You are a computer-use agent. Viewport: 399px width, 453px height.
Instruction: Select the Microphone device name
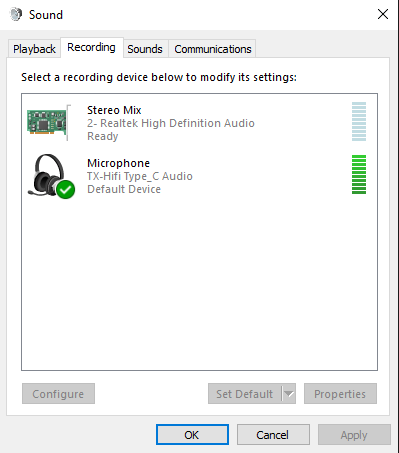tap(118, 163)
